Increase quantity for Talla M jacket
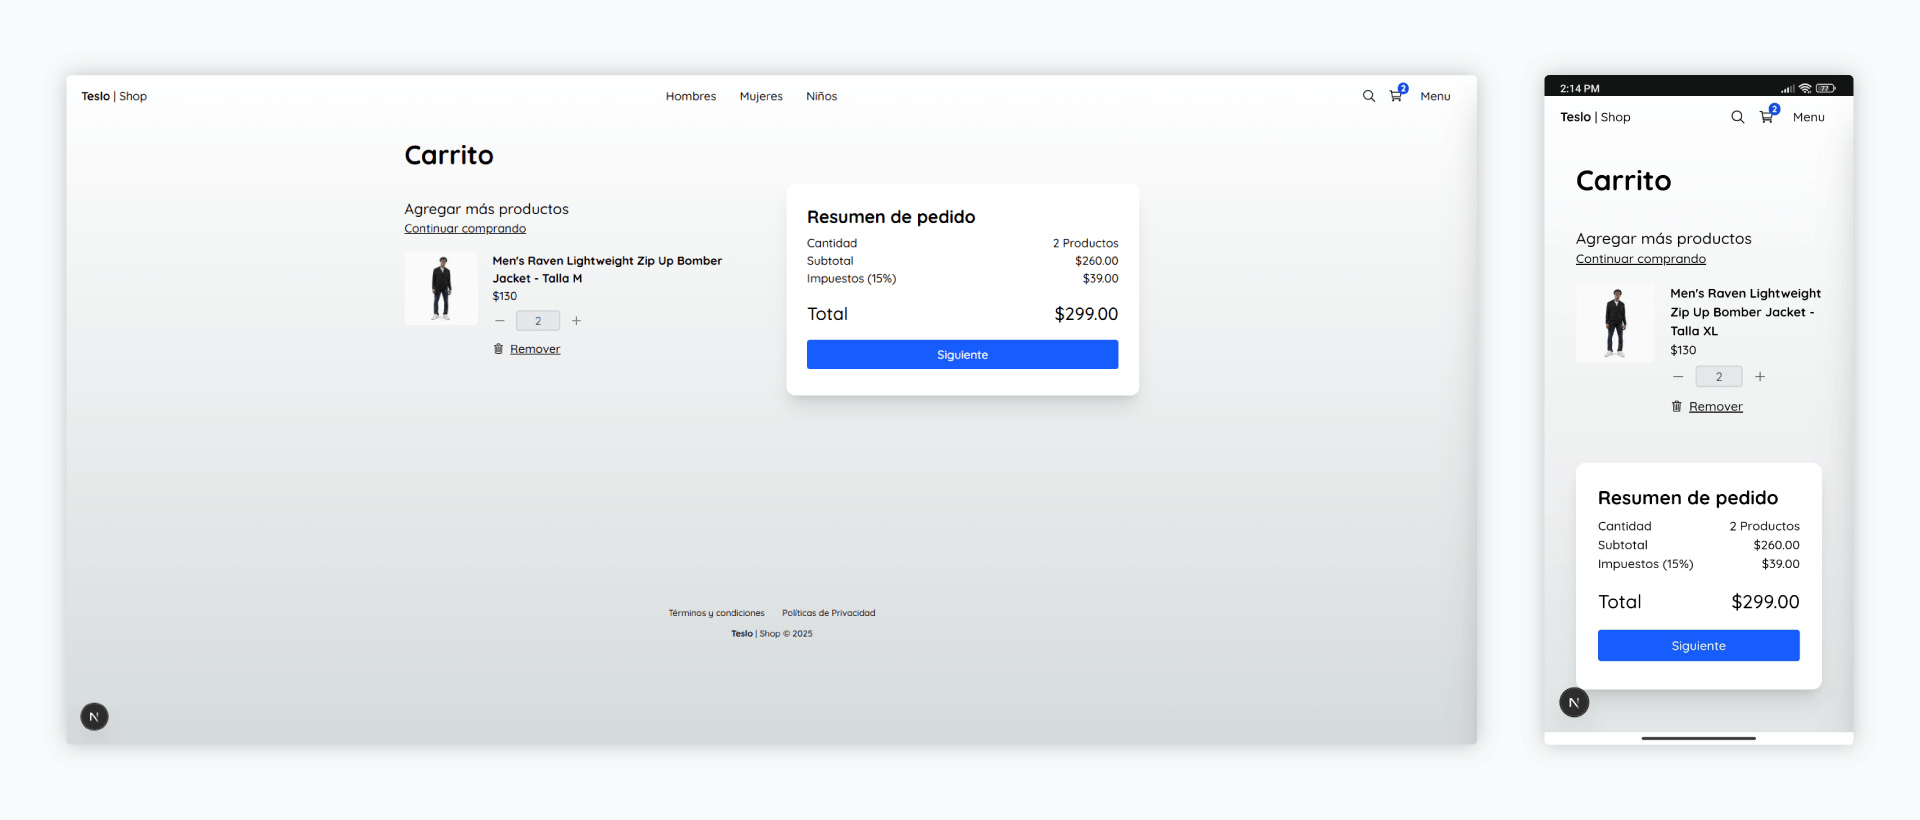Screen dimensions: 1920x820 click(x=576, y=321)
